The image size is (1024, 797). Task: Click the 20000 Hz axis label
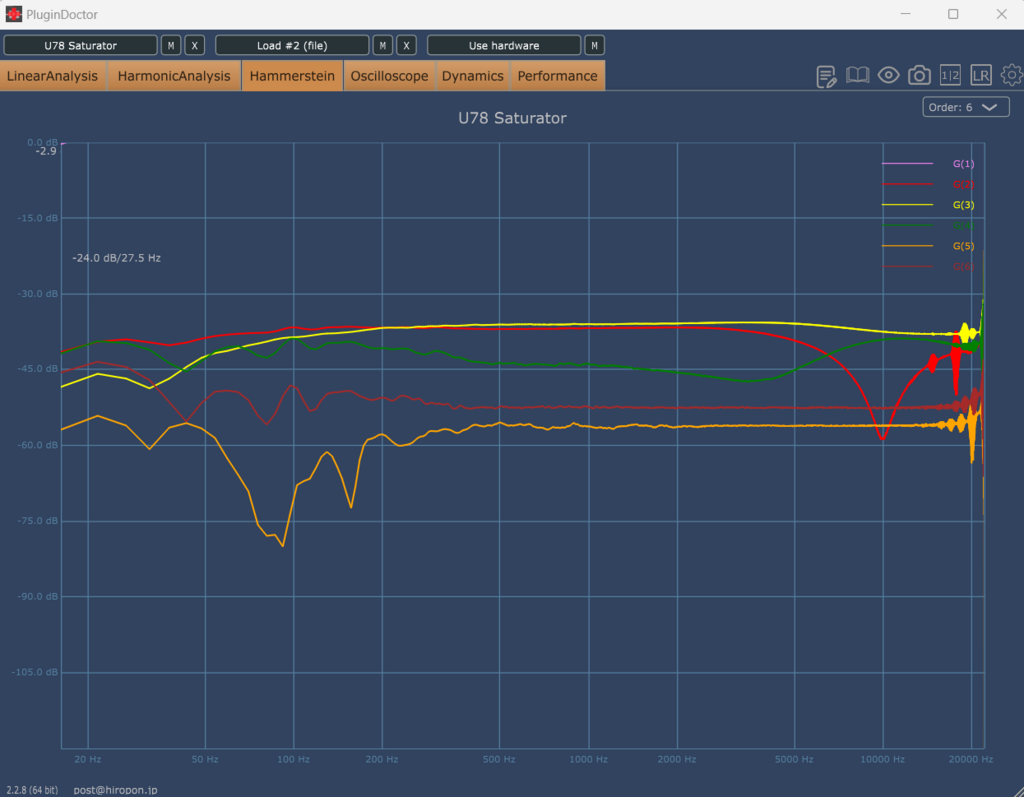point(971,759)
